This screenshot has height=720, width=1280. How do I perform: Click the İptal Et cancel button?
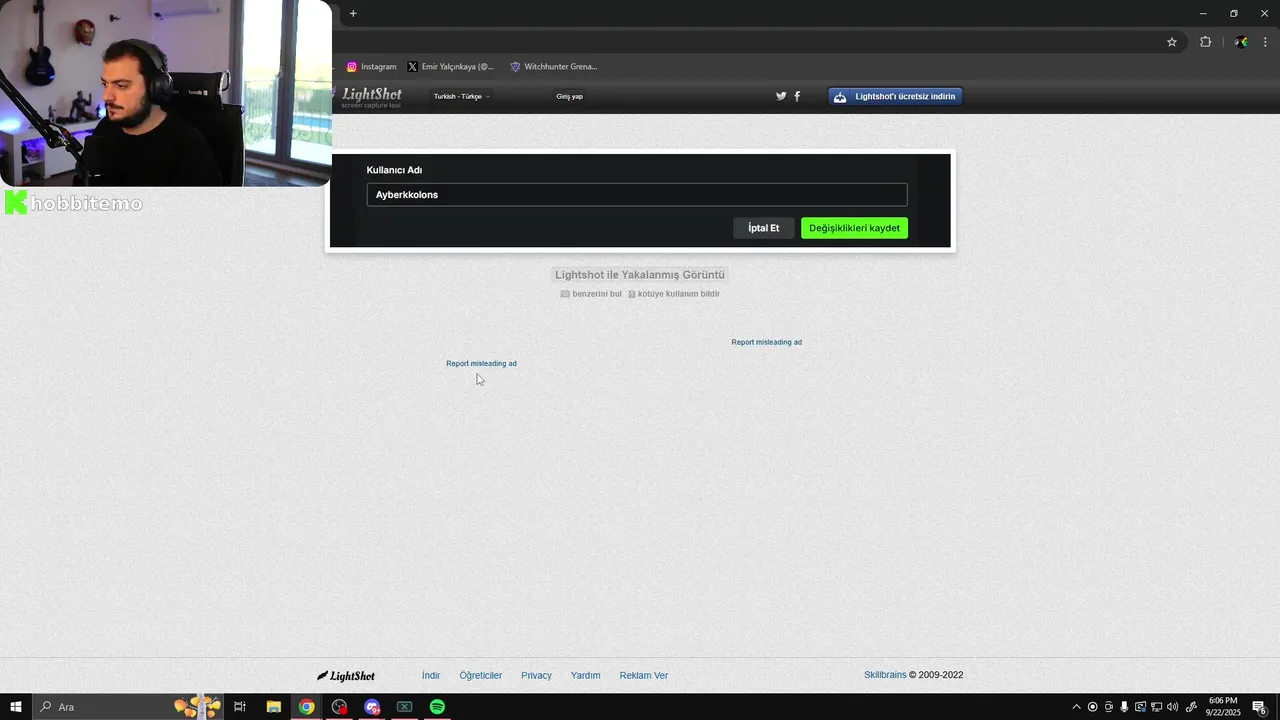click(x=763, y=228)
